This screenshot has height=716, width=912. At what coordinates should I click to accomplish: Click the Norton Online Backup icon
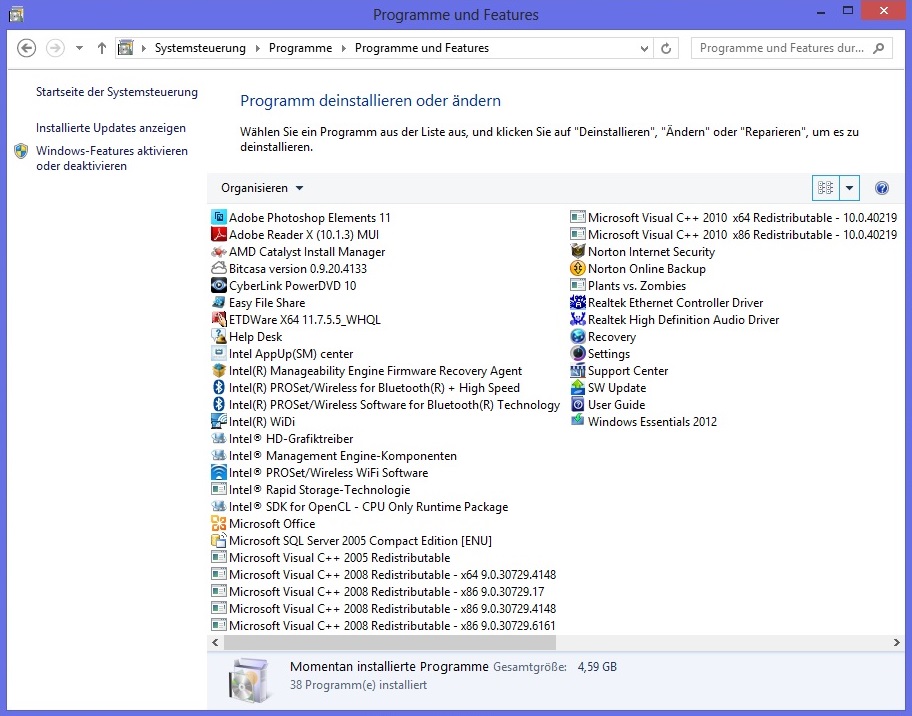click(x=578, y=269)
